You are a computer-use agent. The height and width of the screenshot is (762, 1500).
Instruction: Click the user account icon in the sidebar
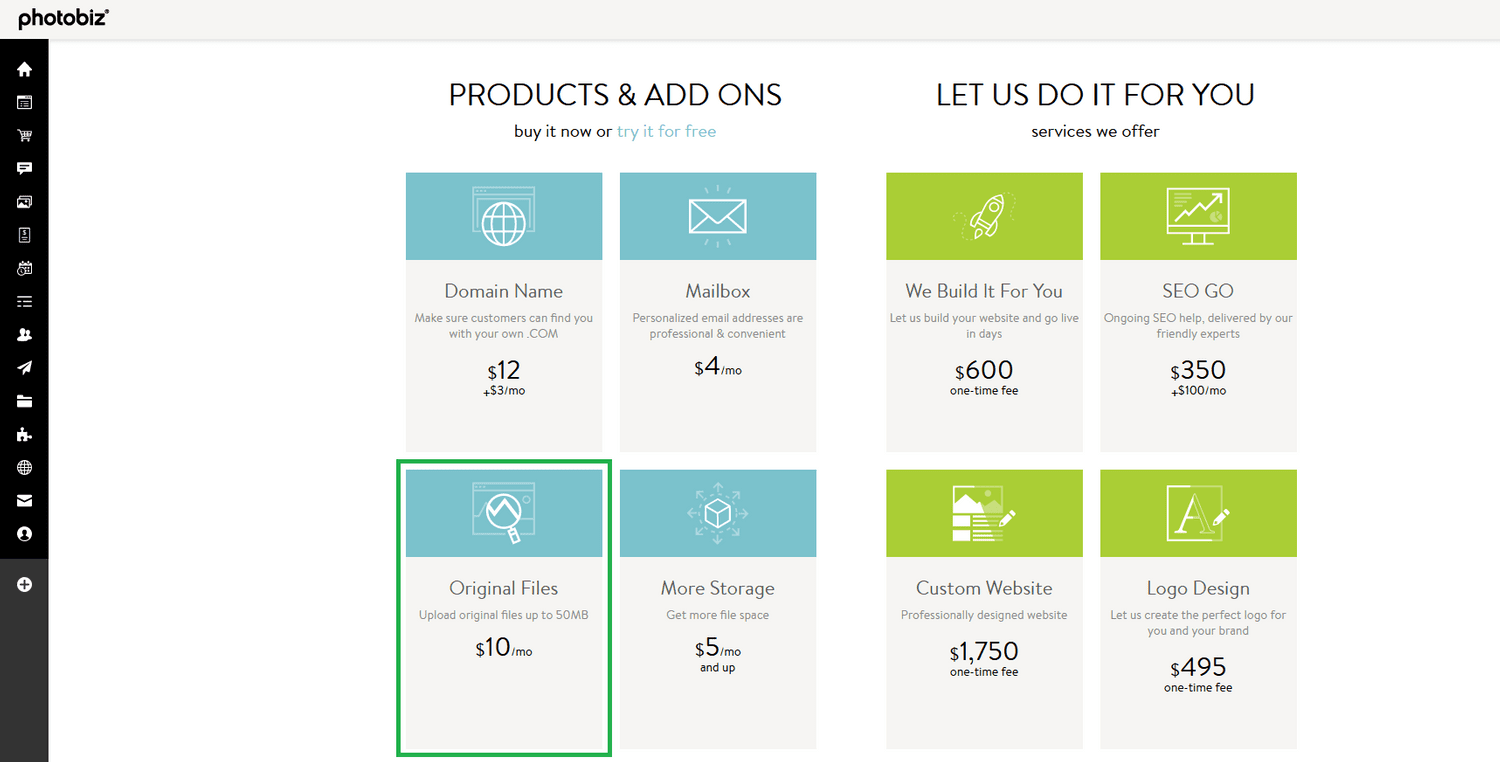click(x=24, y=533)
